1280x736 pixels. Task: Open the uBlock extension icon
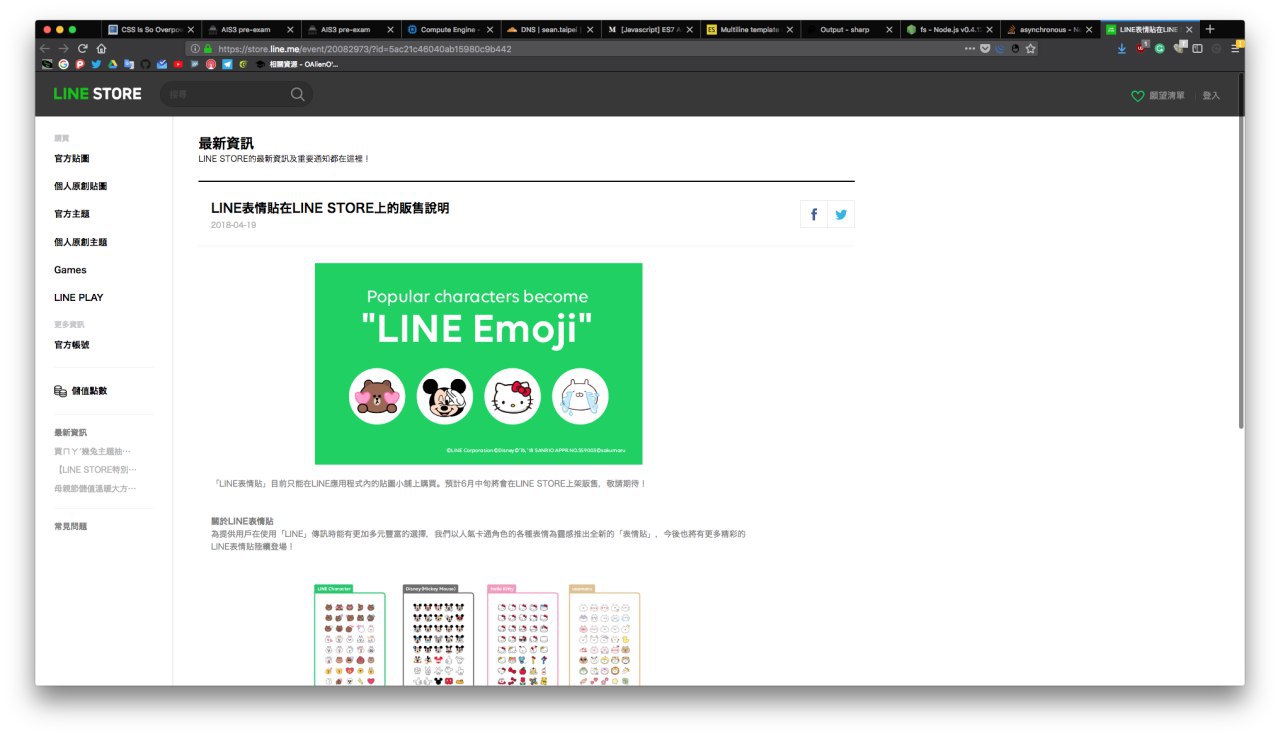[1142, 47]
